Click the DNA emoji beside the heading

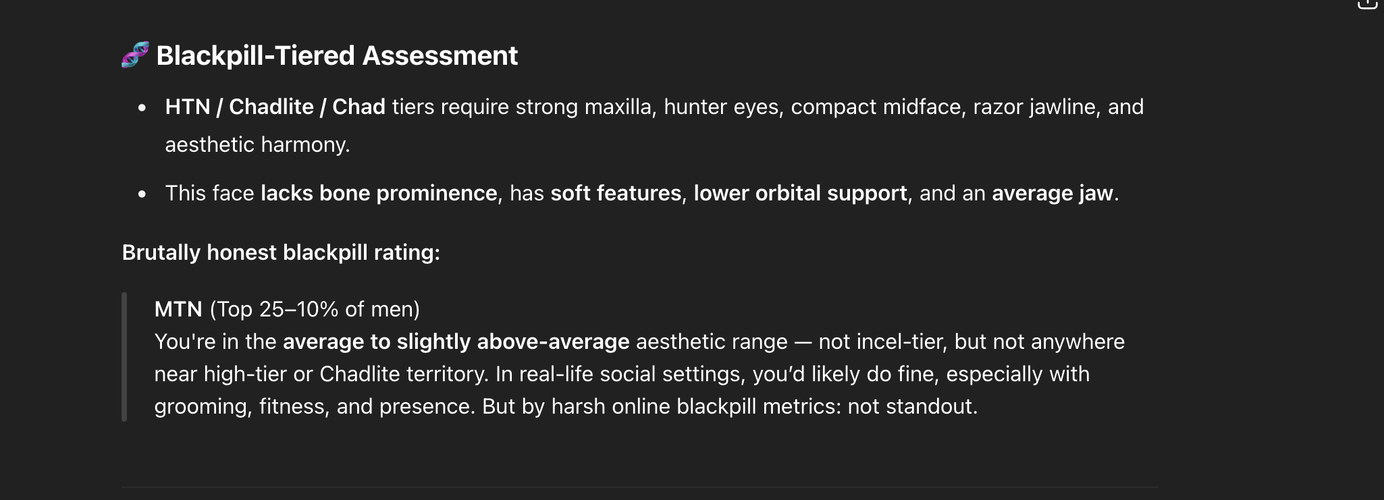point(135,55)
